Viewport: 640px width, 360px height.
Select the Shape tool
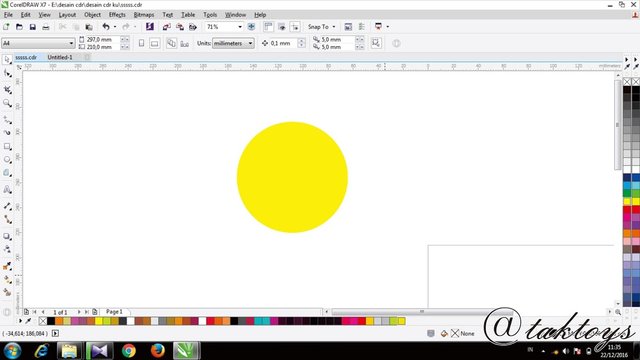tap(7, 74)
